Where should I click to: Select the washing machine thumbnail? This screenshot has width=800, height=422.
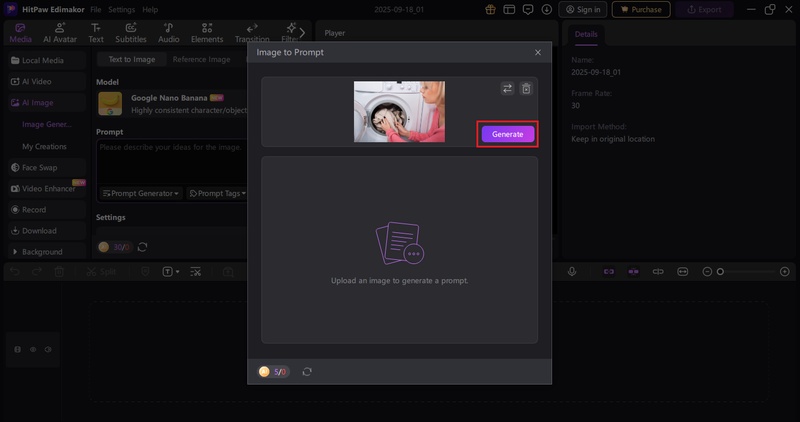[x=399, y=112]
